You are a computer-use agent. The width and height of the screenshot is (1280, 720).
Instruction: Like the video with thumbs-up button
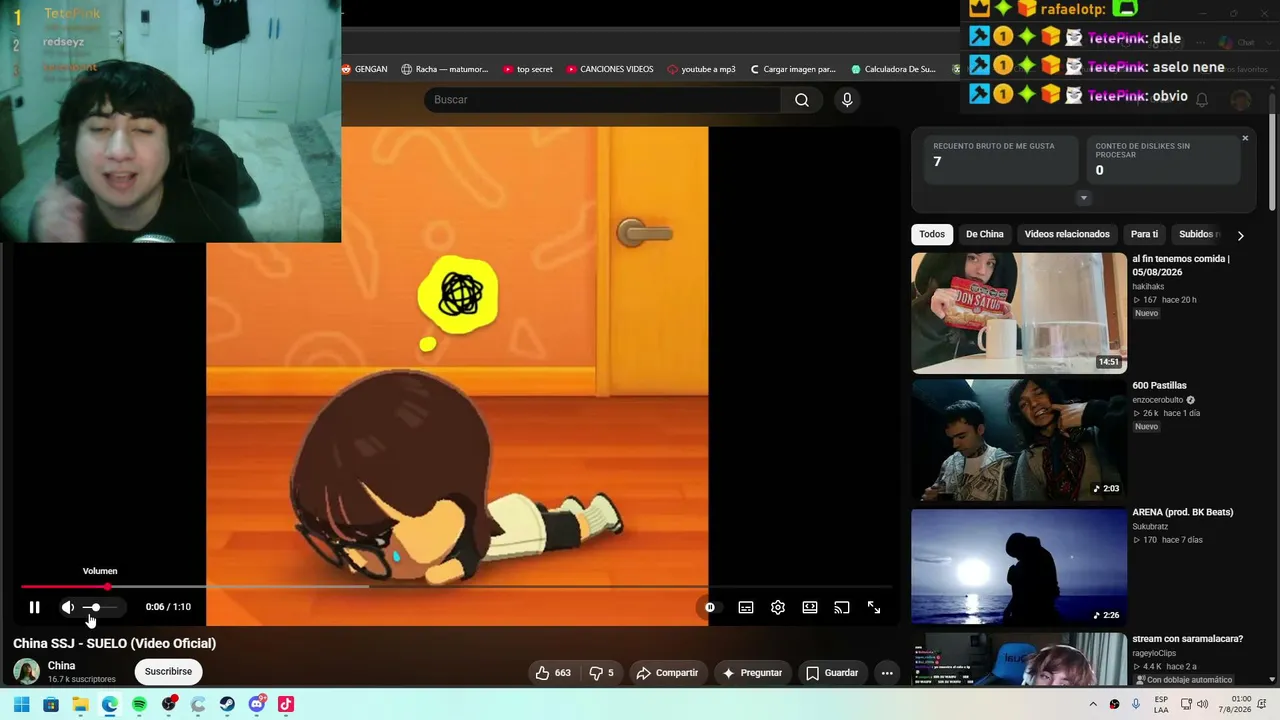[553, 673]
